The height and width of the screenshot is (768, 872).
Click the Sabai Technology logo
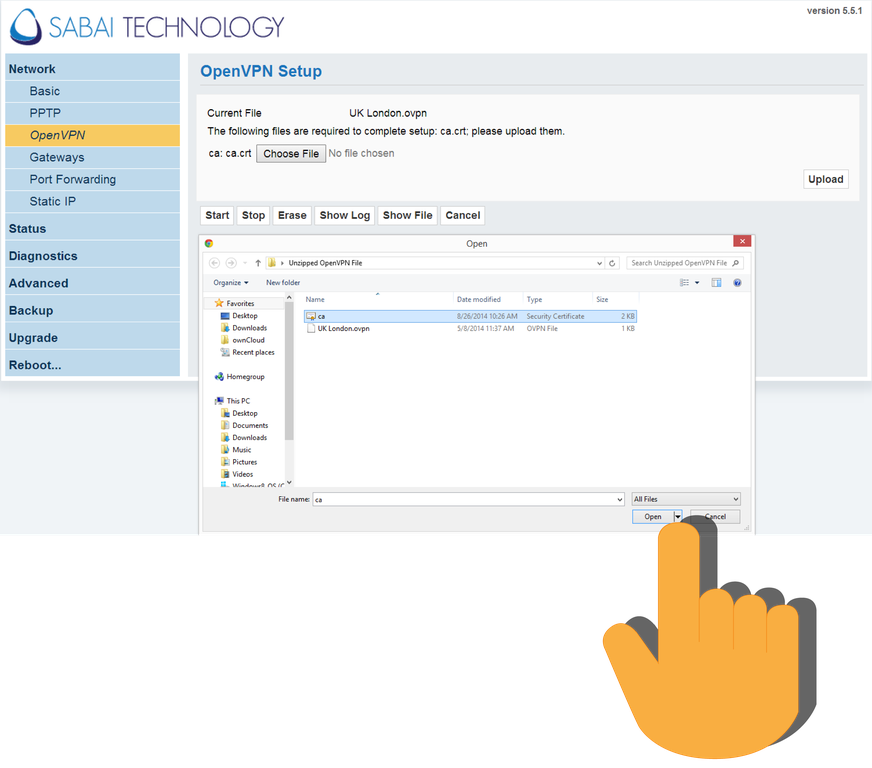point(147,26)
